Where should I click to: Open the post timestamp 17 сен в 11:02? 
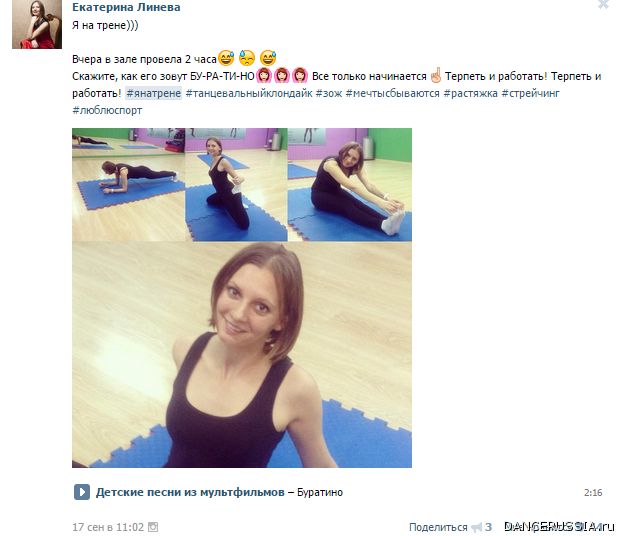click(108, 527)
